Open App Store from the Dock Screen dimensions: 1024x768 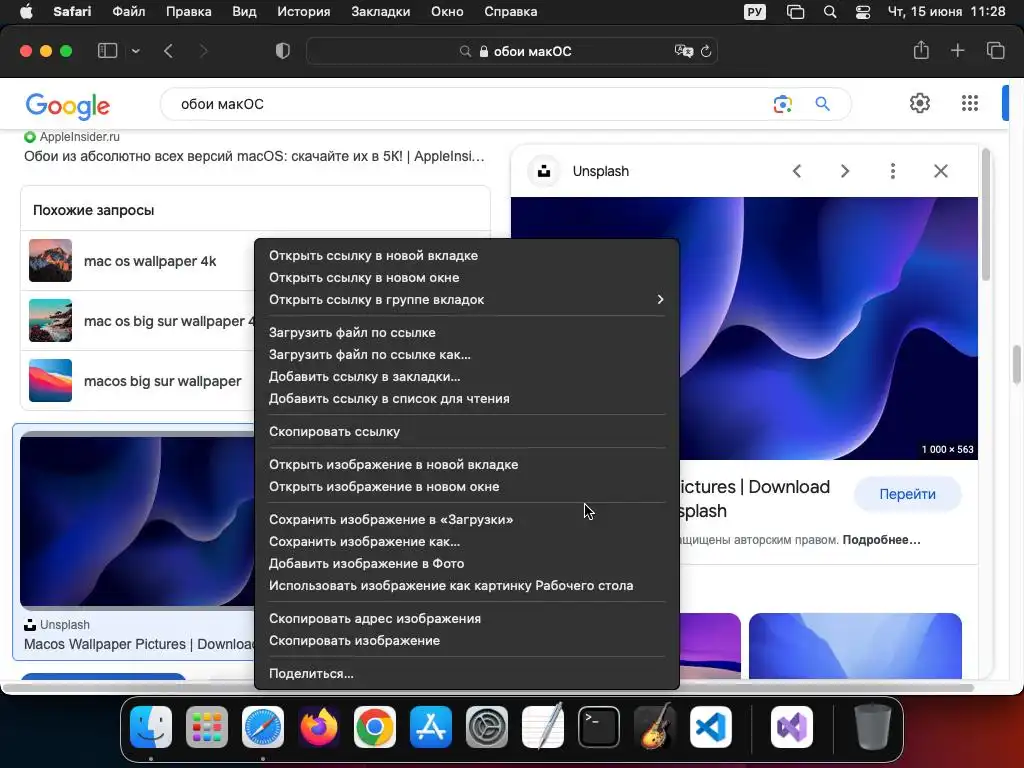(x=431, y=727)
